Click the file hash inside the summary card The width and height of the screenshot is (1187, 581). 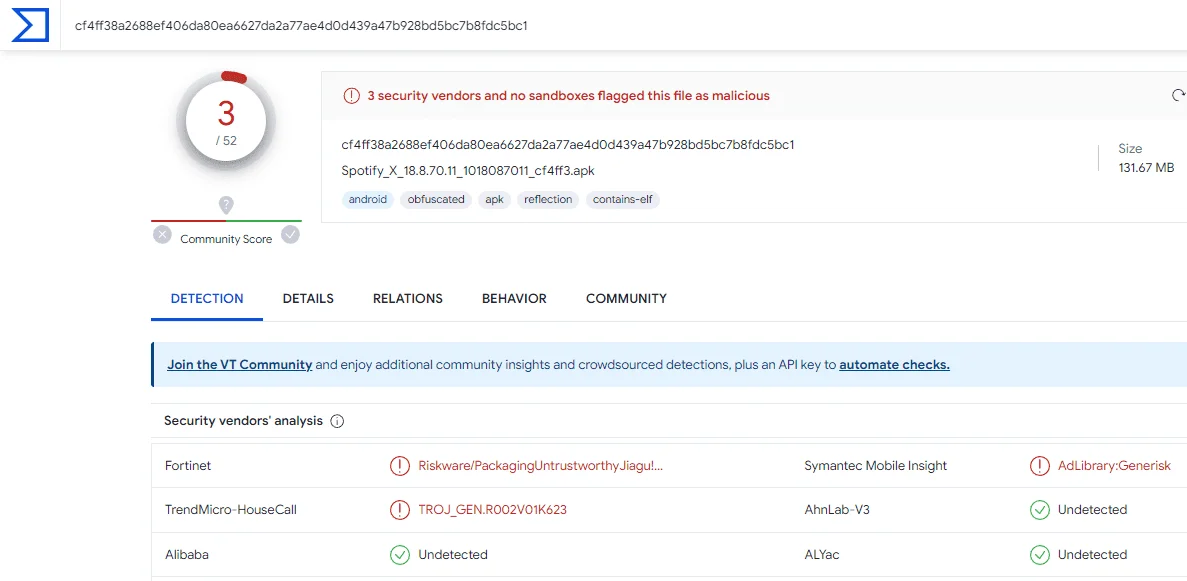click(568, 144)
